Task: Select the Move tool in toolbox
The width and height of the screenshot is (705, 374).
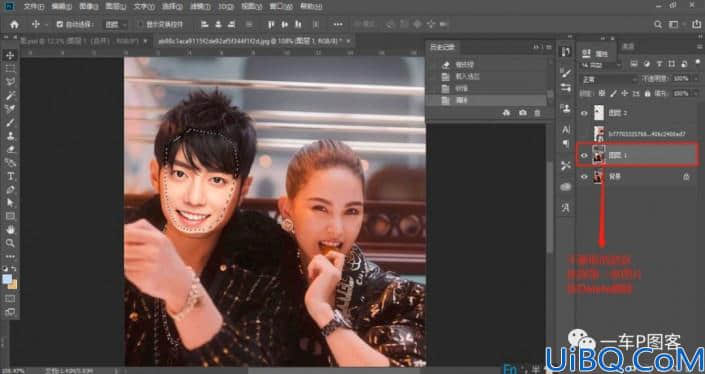Action: pos(10,55)
